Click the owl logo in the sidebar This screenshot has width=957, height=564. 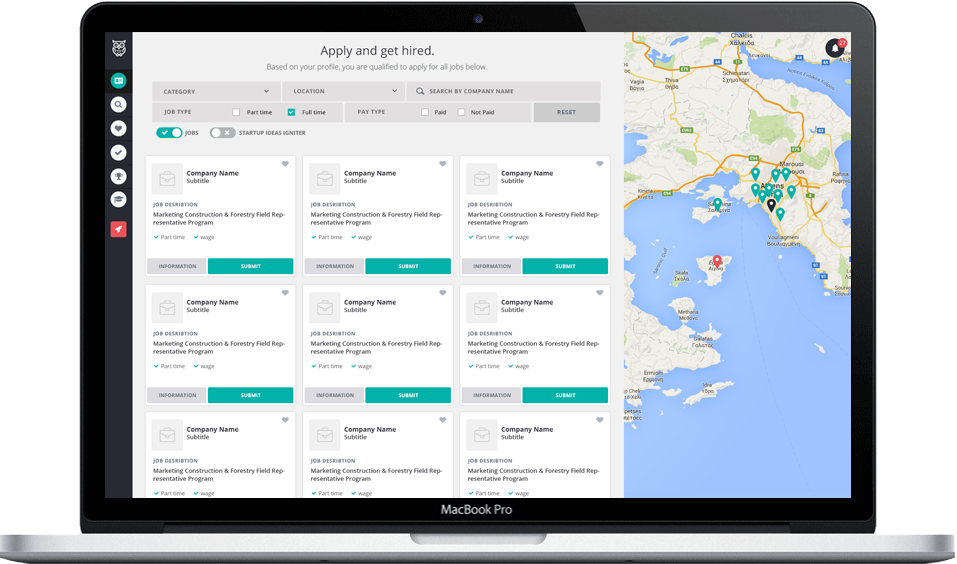[118, 47]
